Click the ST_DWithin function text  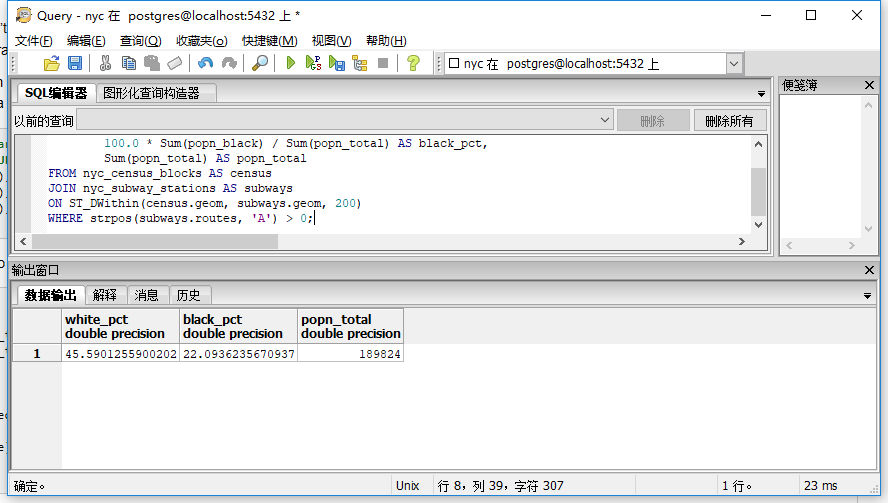point(104,203)
